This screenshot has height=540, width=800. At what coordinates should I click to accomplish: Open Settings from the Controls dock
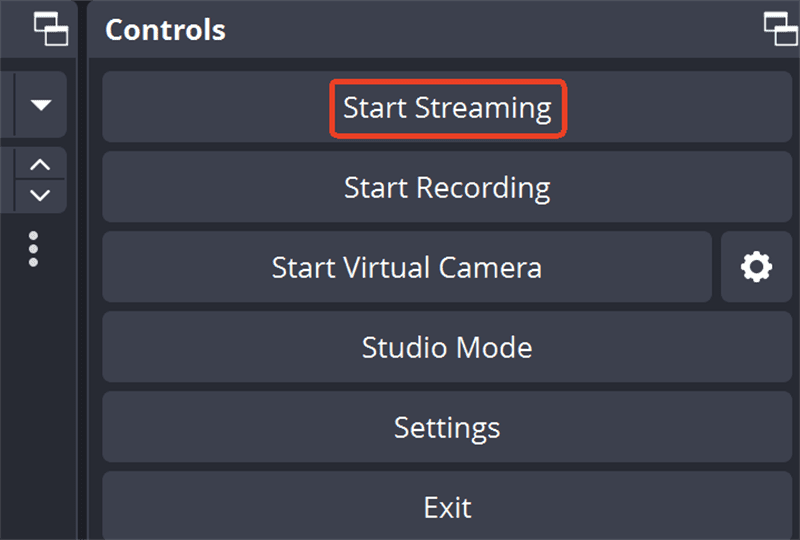coord(447,427)
